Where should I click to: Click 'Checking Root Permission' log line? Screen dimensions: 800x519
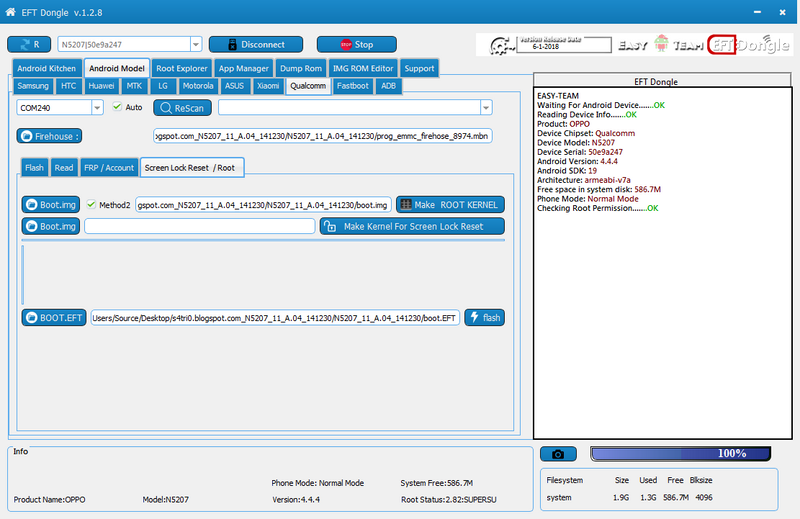point(597,208)
